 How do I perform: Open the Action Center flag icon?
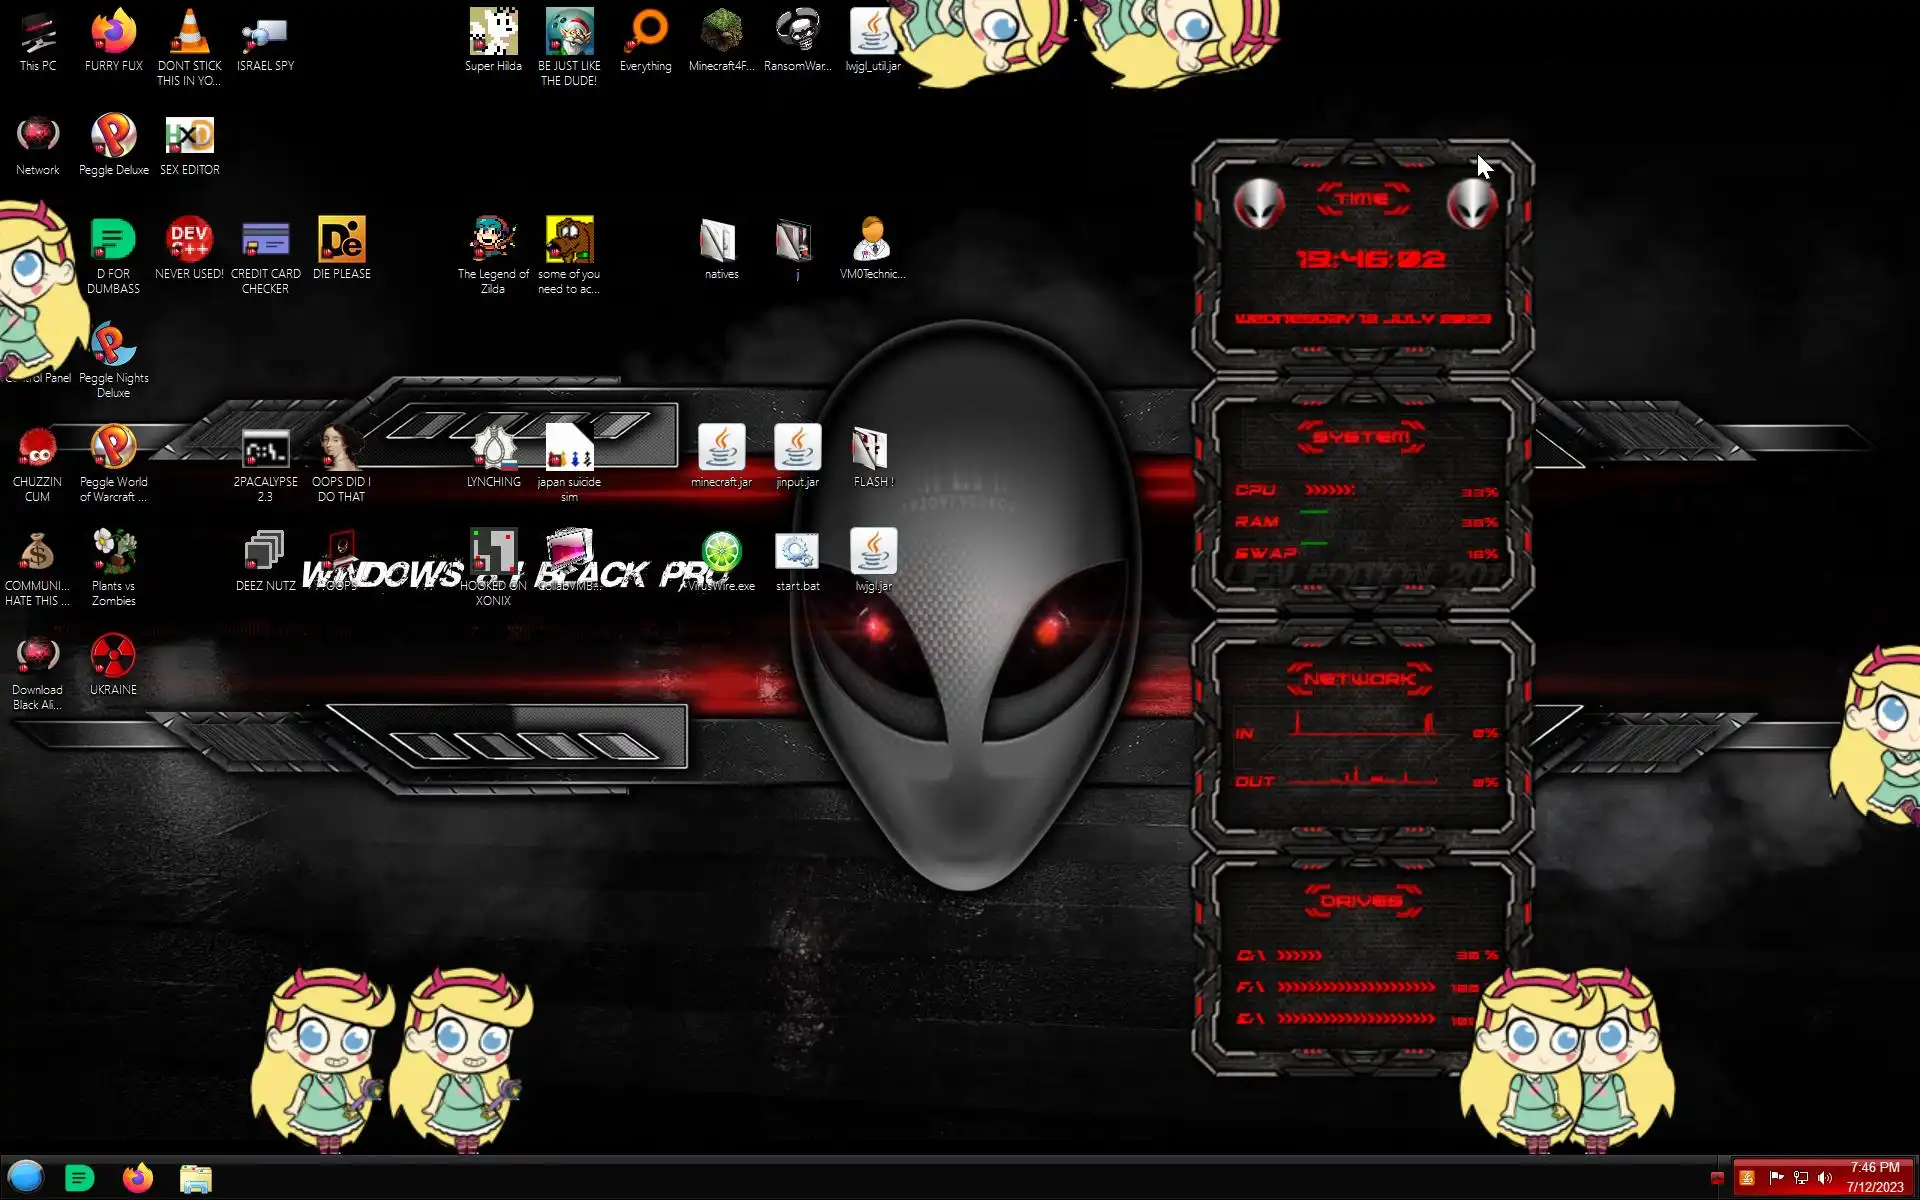tap(1776, 1178)
